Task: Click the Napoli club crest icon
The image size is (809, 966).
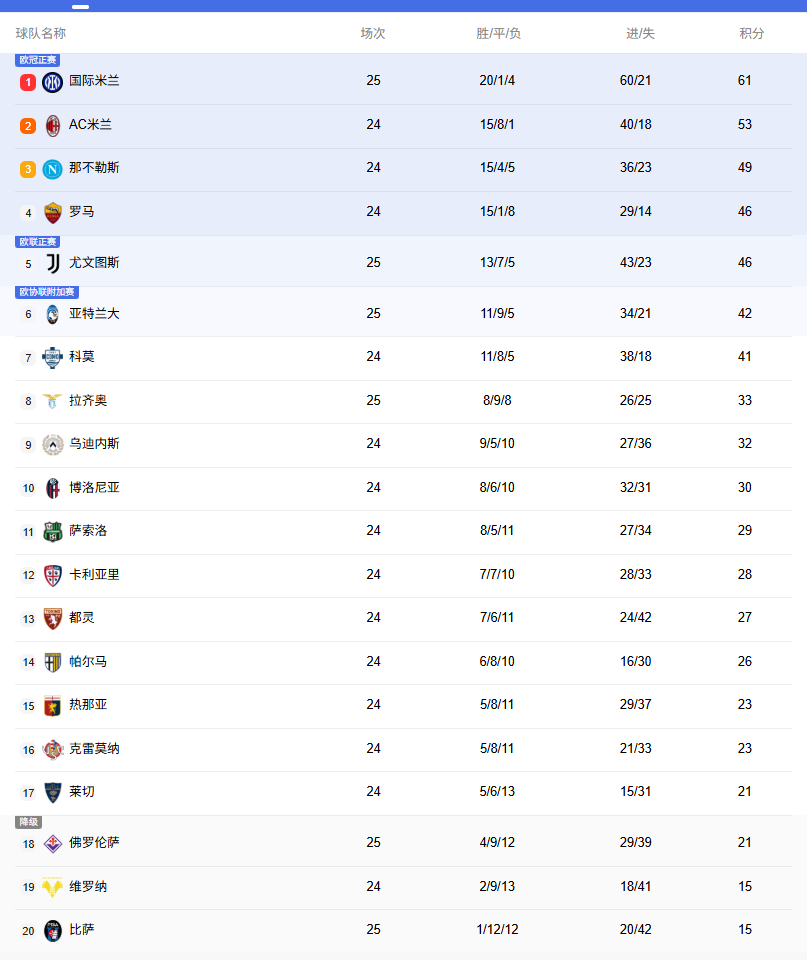Action: point(53,169)
